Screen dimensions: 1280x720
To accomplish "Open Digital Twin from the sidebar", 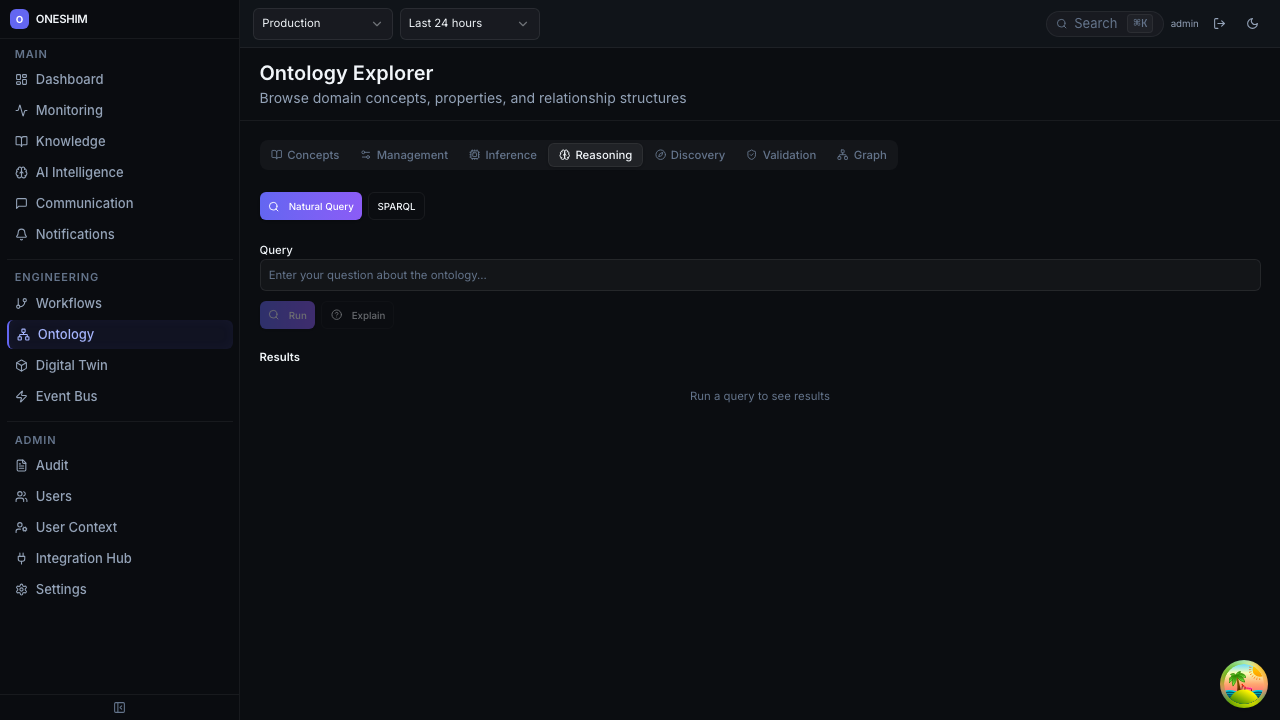I will 71,365.
